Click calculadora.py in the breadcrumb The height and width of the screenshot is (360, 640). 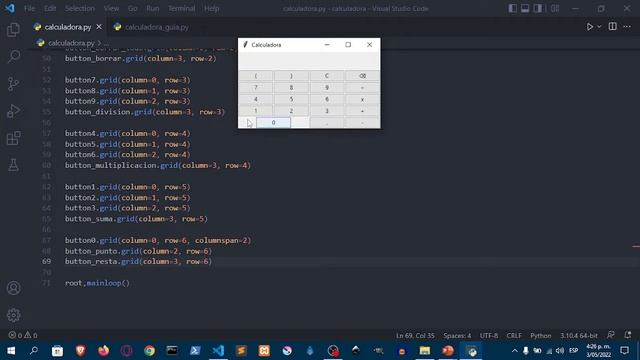pos(71,43)
